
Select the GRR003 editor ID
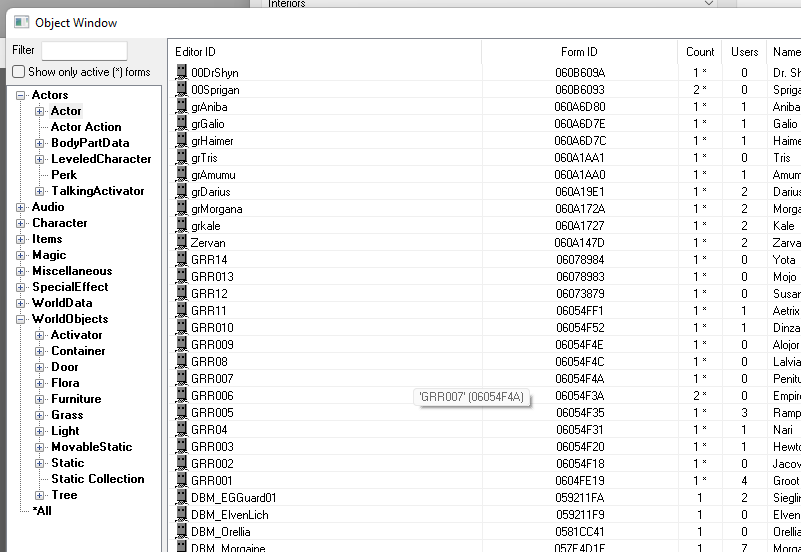(212, 446)
